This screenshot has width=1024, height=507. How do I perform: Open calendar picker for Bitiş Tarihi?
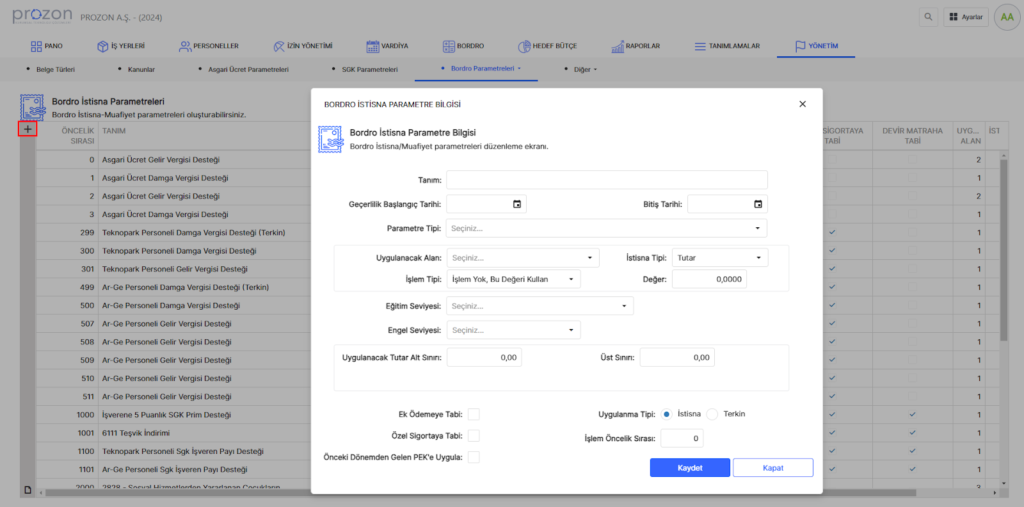[x=758, y=204]
